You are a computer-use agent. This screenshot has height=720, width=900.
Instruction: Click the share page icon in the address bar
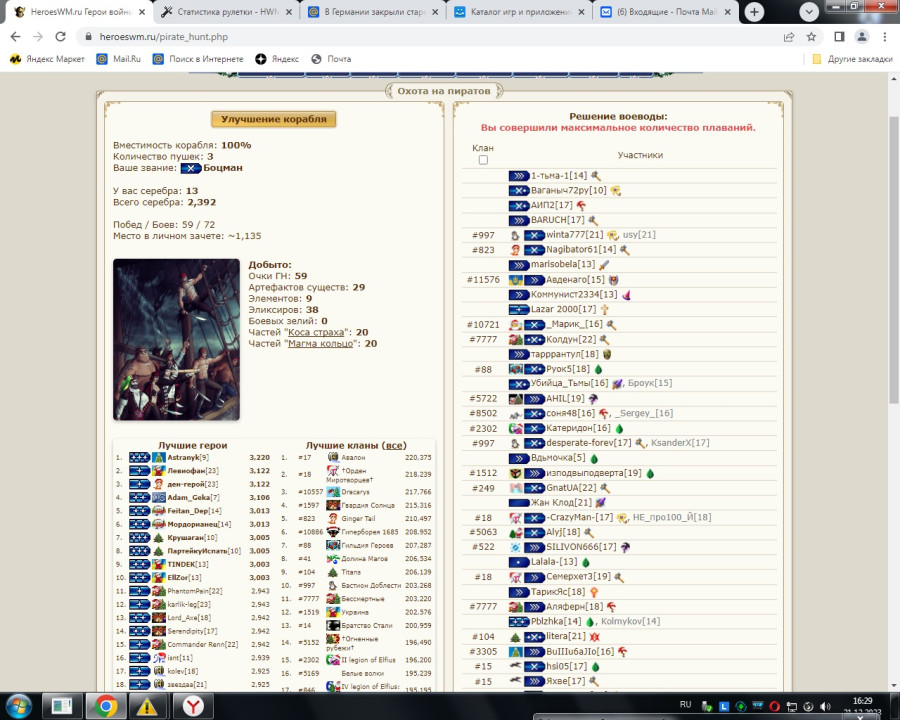[x=789, y=37]
